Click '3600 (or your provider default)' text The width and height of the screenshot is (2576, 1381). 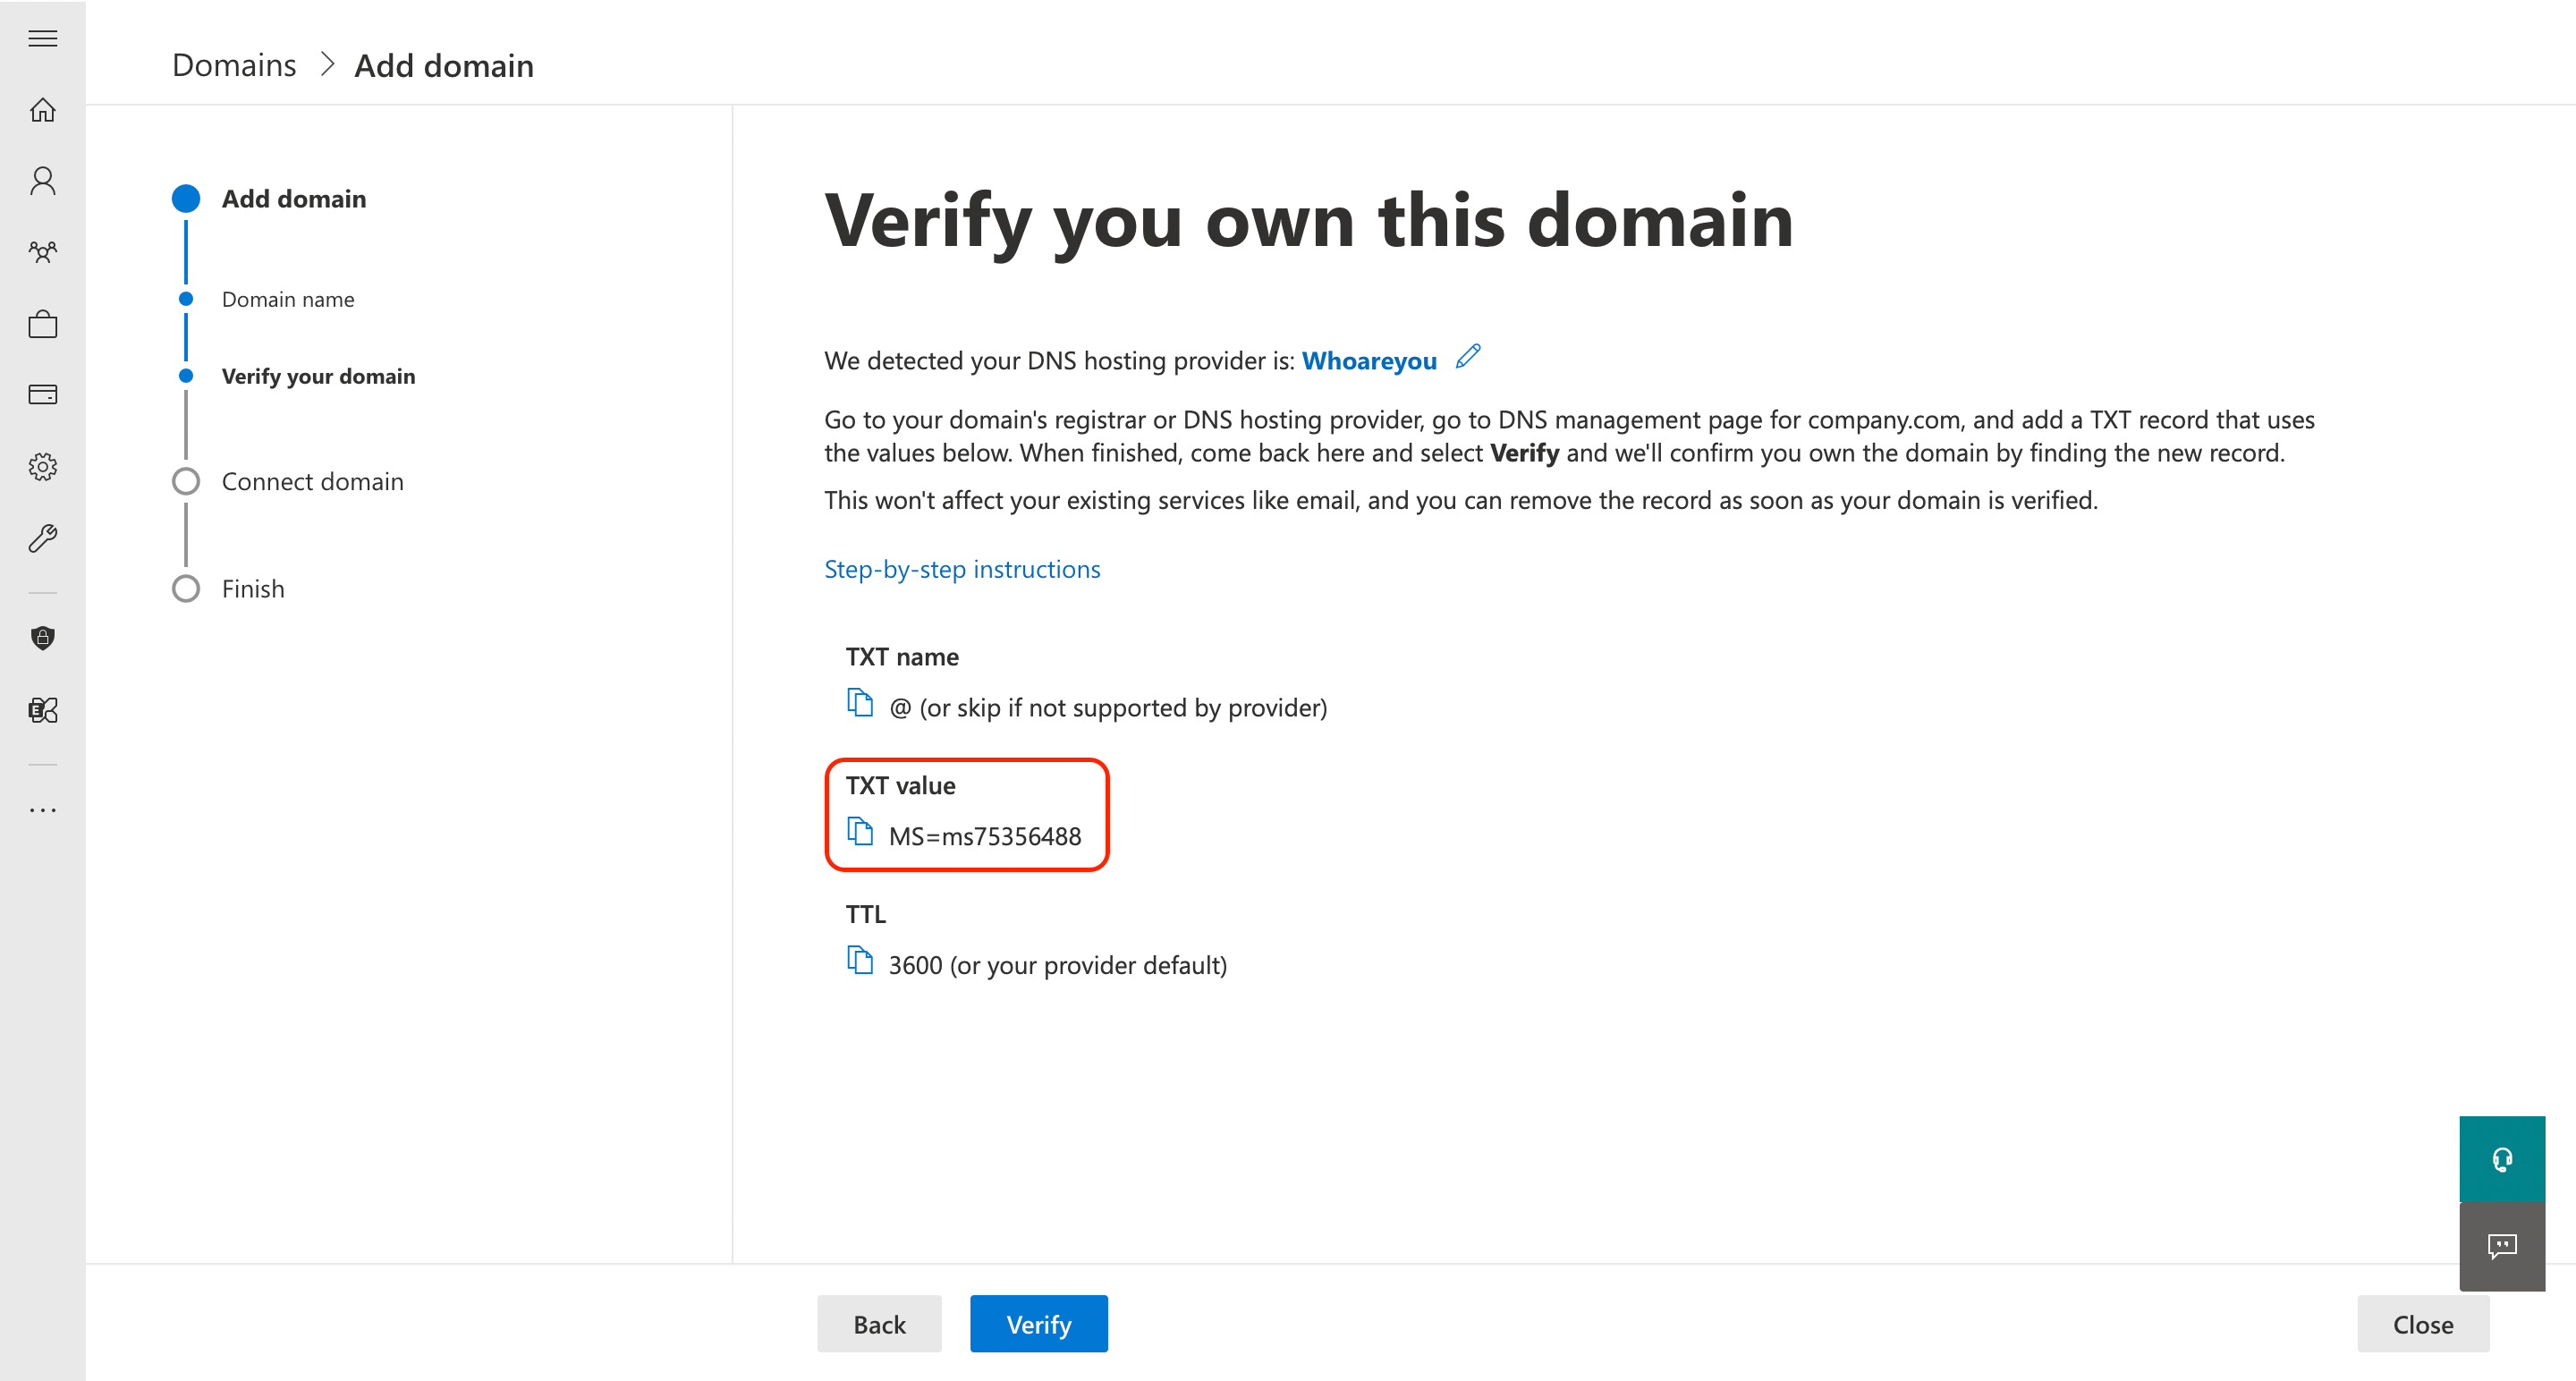(1058, 965)
